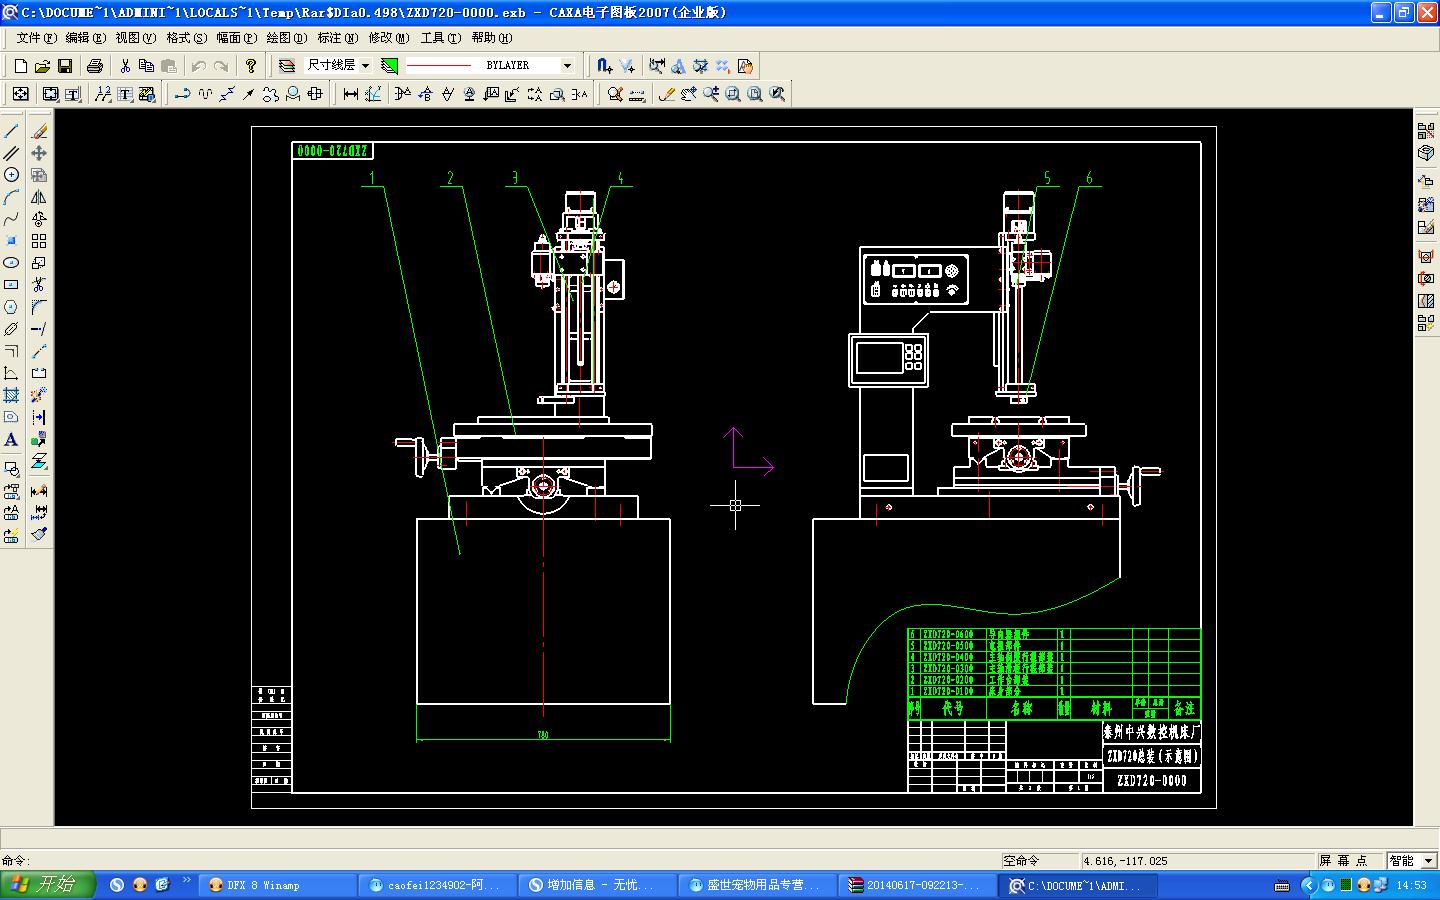
Task: Click the Windows 开始 start button
Action: click(x=48, y=885)
